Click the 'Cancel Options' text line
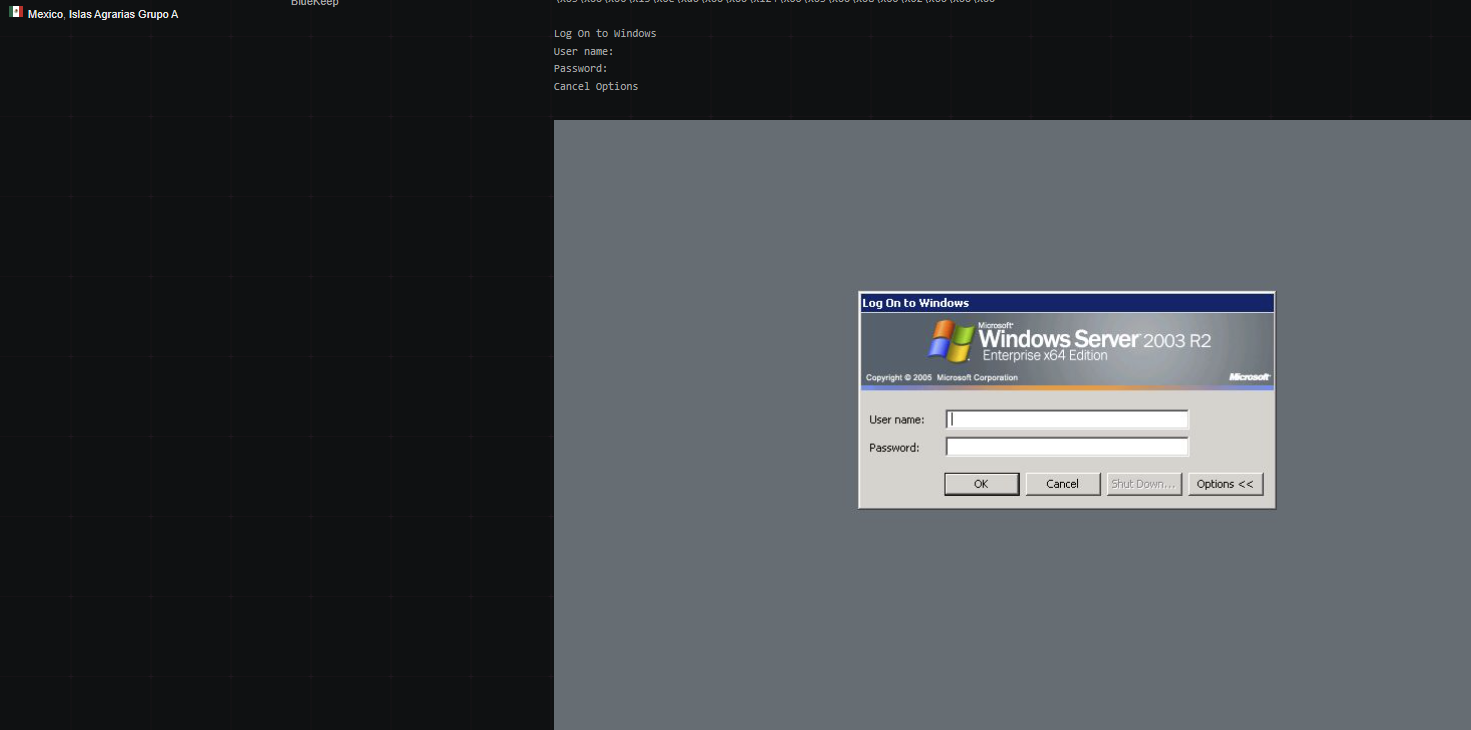 pyautogui.click(x=596, y=86)
